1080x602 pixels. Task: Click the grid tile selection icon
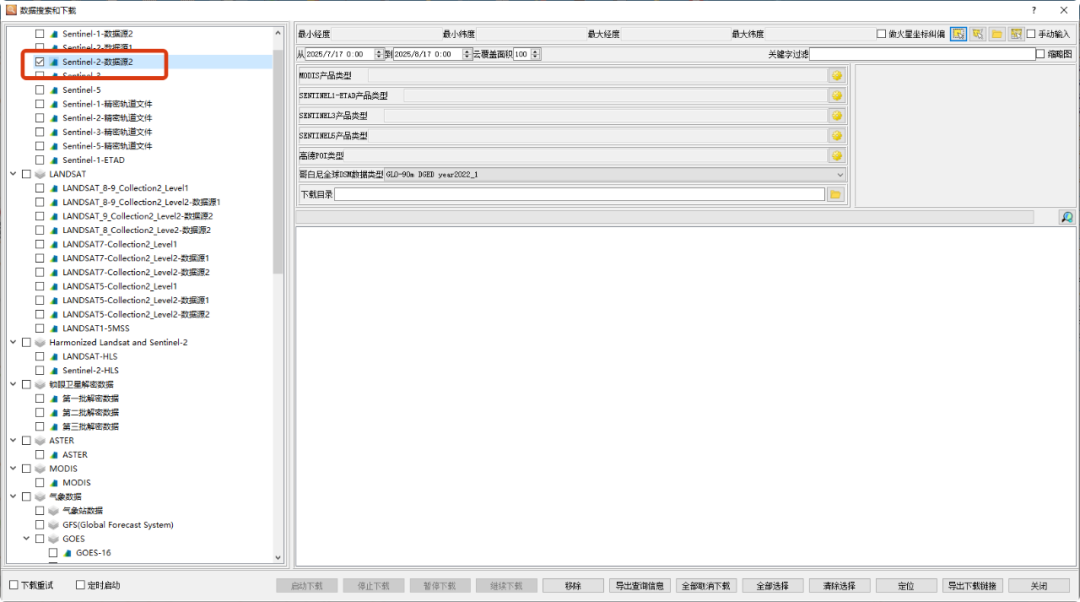1016,34
